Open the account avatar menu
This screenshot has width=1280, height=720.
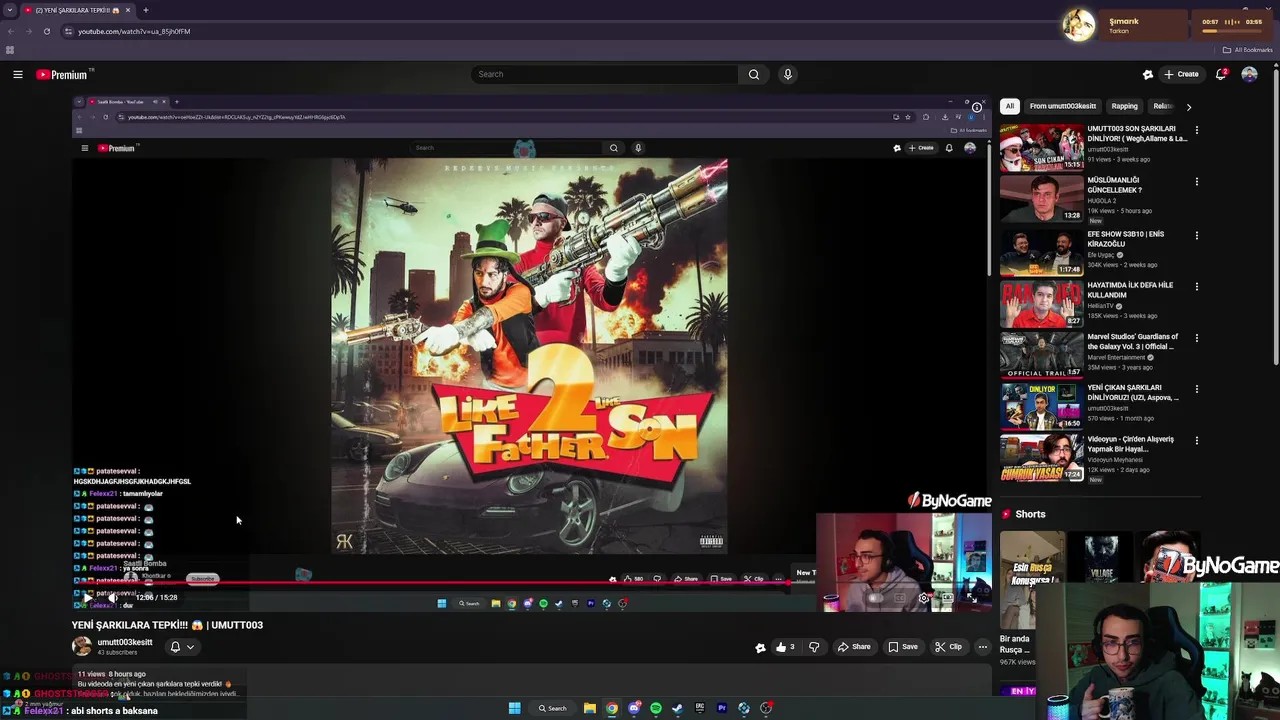click(x=1249, y=74)
